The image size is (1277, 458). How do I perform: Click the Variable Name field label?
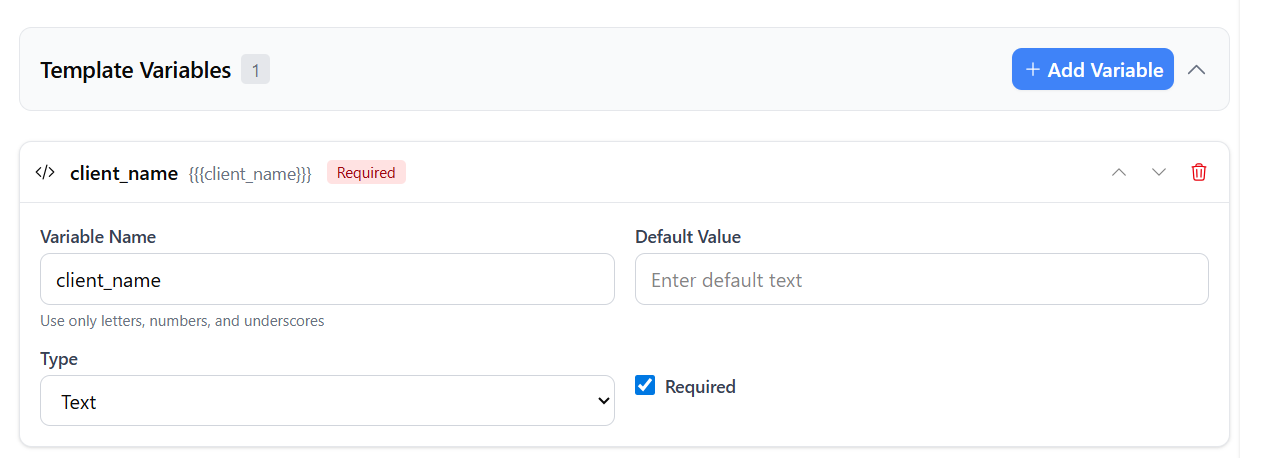[98, 237]
